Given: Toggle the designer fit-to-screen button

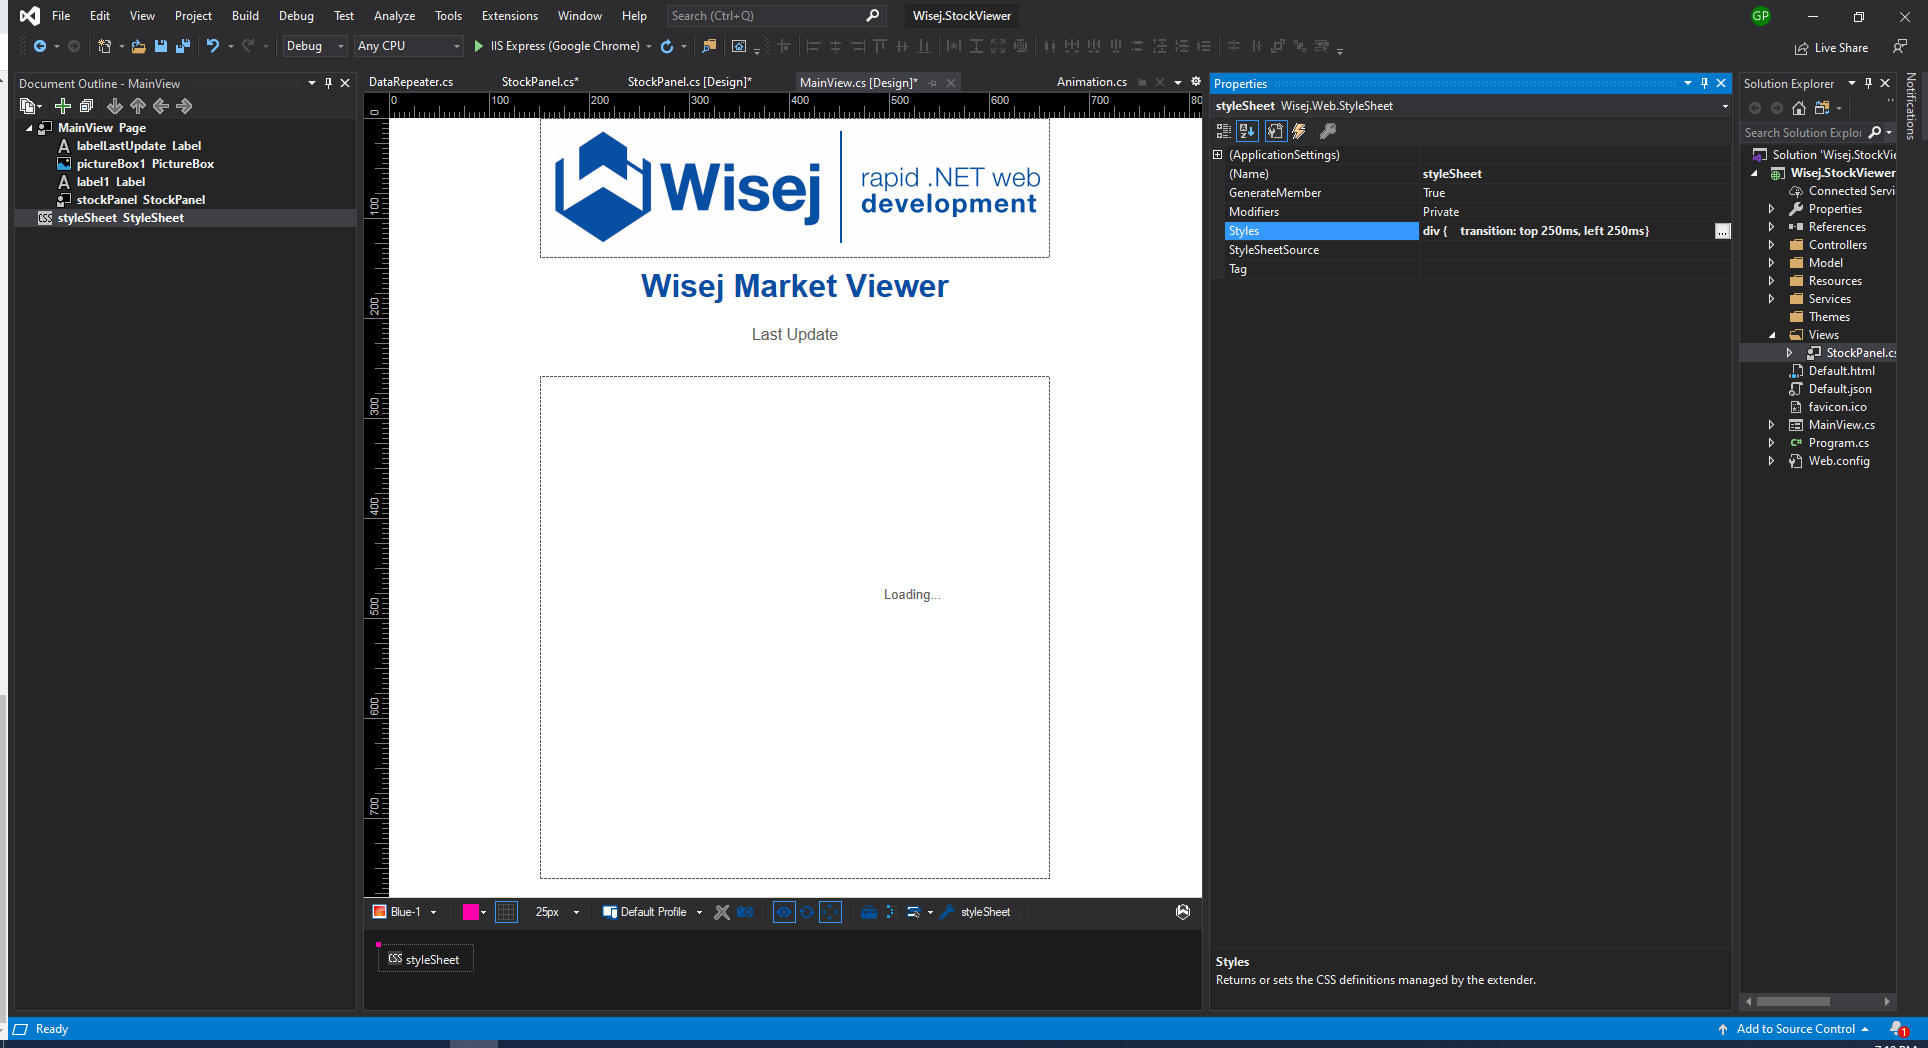Looking at the screenshot, I should pyautogui.click(x=830, y=912).
